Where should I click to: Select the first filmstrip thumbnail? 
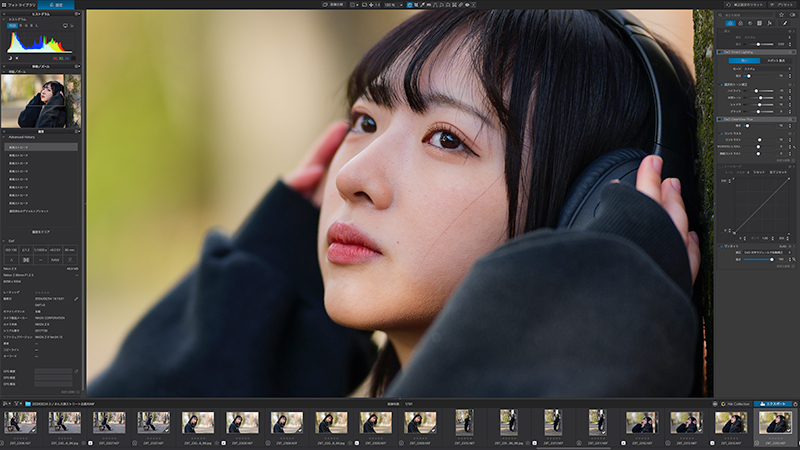pyautogui.click(x=20, y=423)
